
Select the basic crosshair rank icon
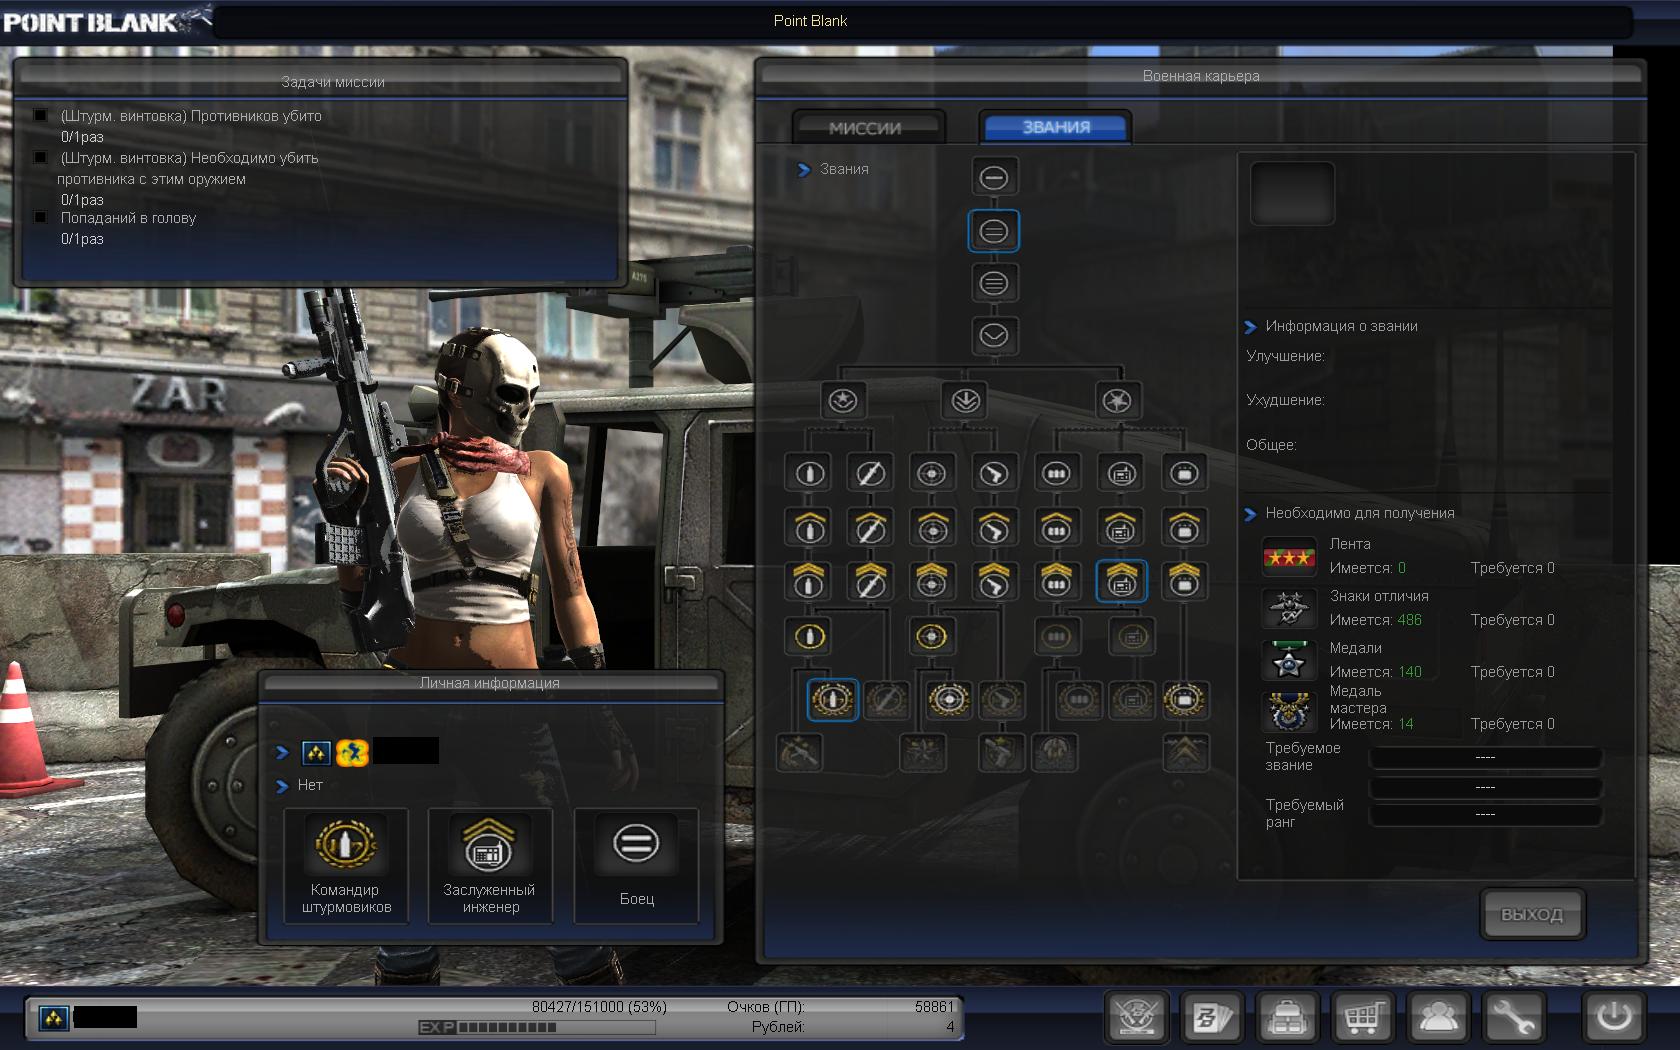coord(932,473)
